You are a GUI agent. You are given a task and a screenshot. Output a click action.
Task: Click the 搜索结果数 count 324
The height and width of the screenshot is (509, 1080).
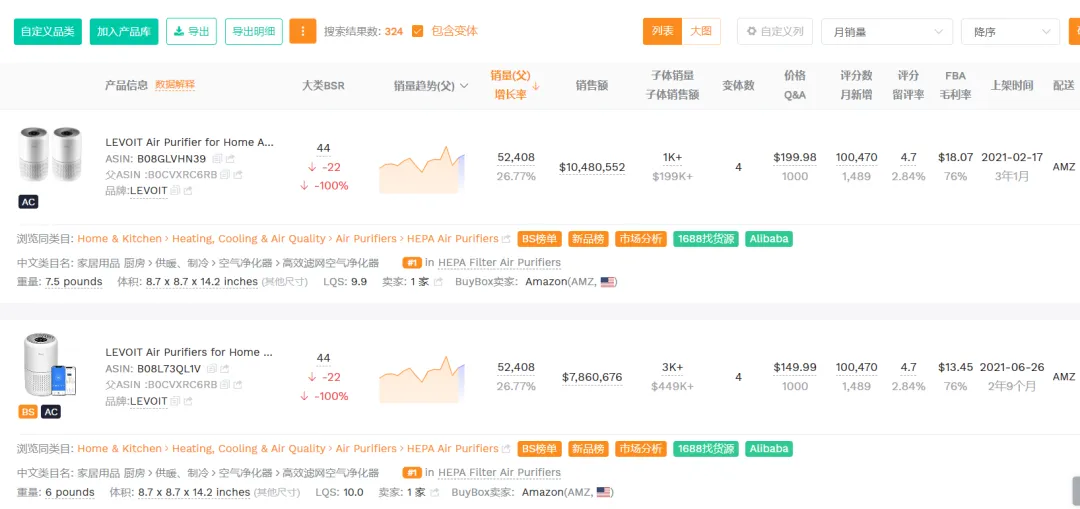pyautogui.click(x=394, y=32)
